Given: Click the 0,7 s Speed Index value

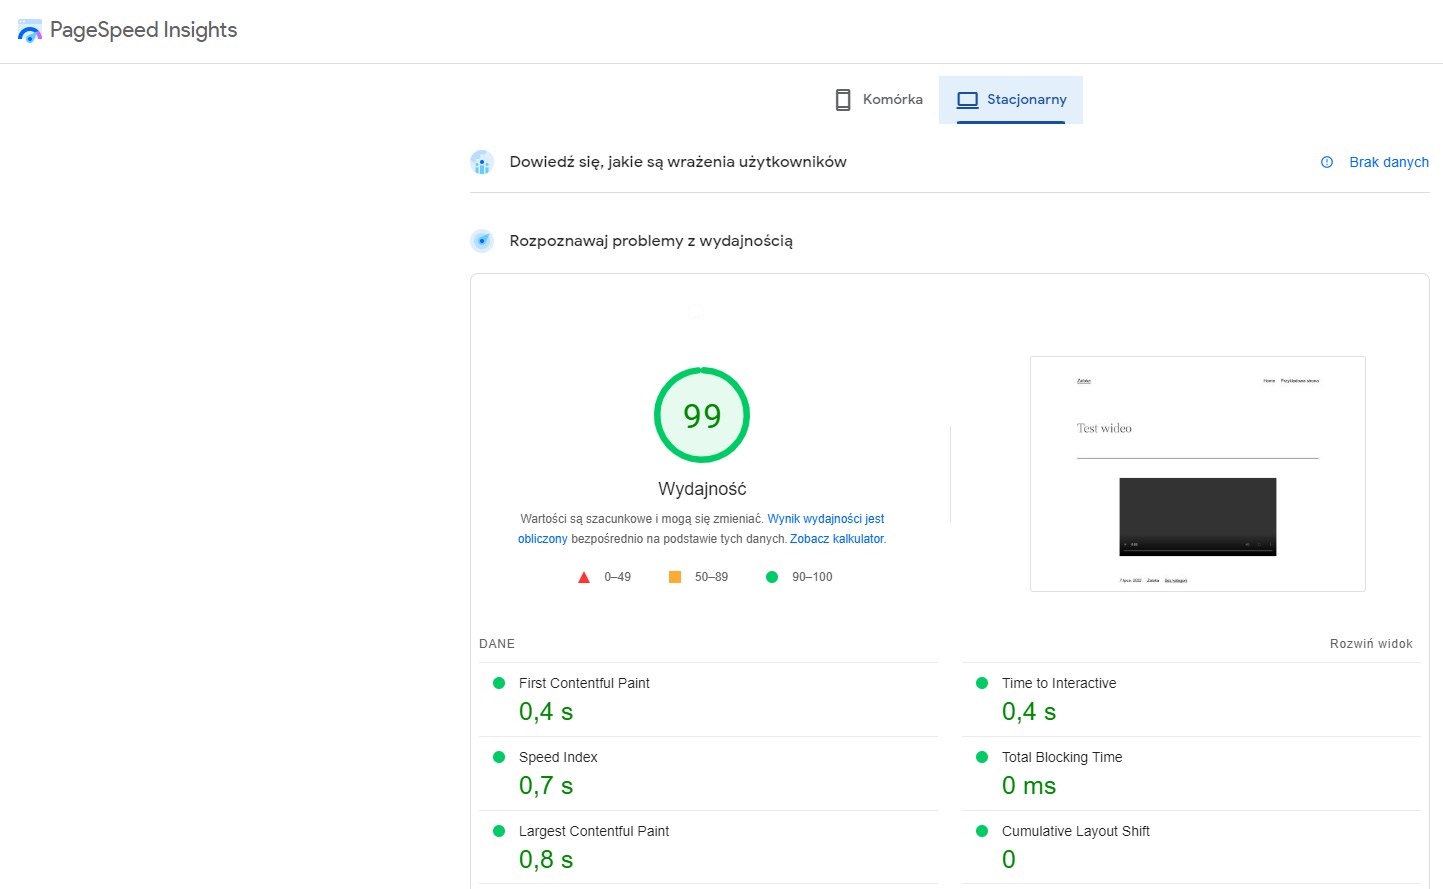Looking at the screenshot, I should (x=546, y=786).
